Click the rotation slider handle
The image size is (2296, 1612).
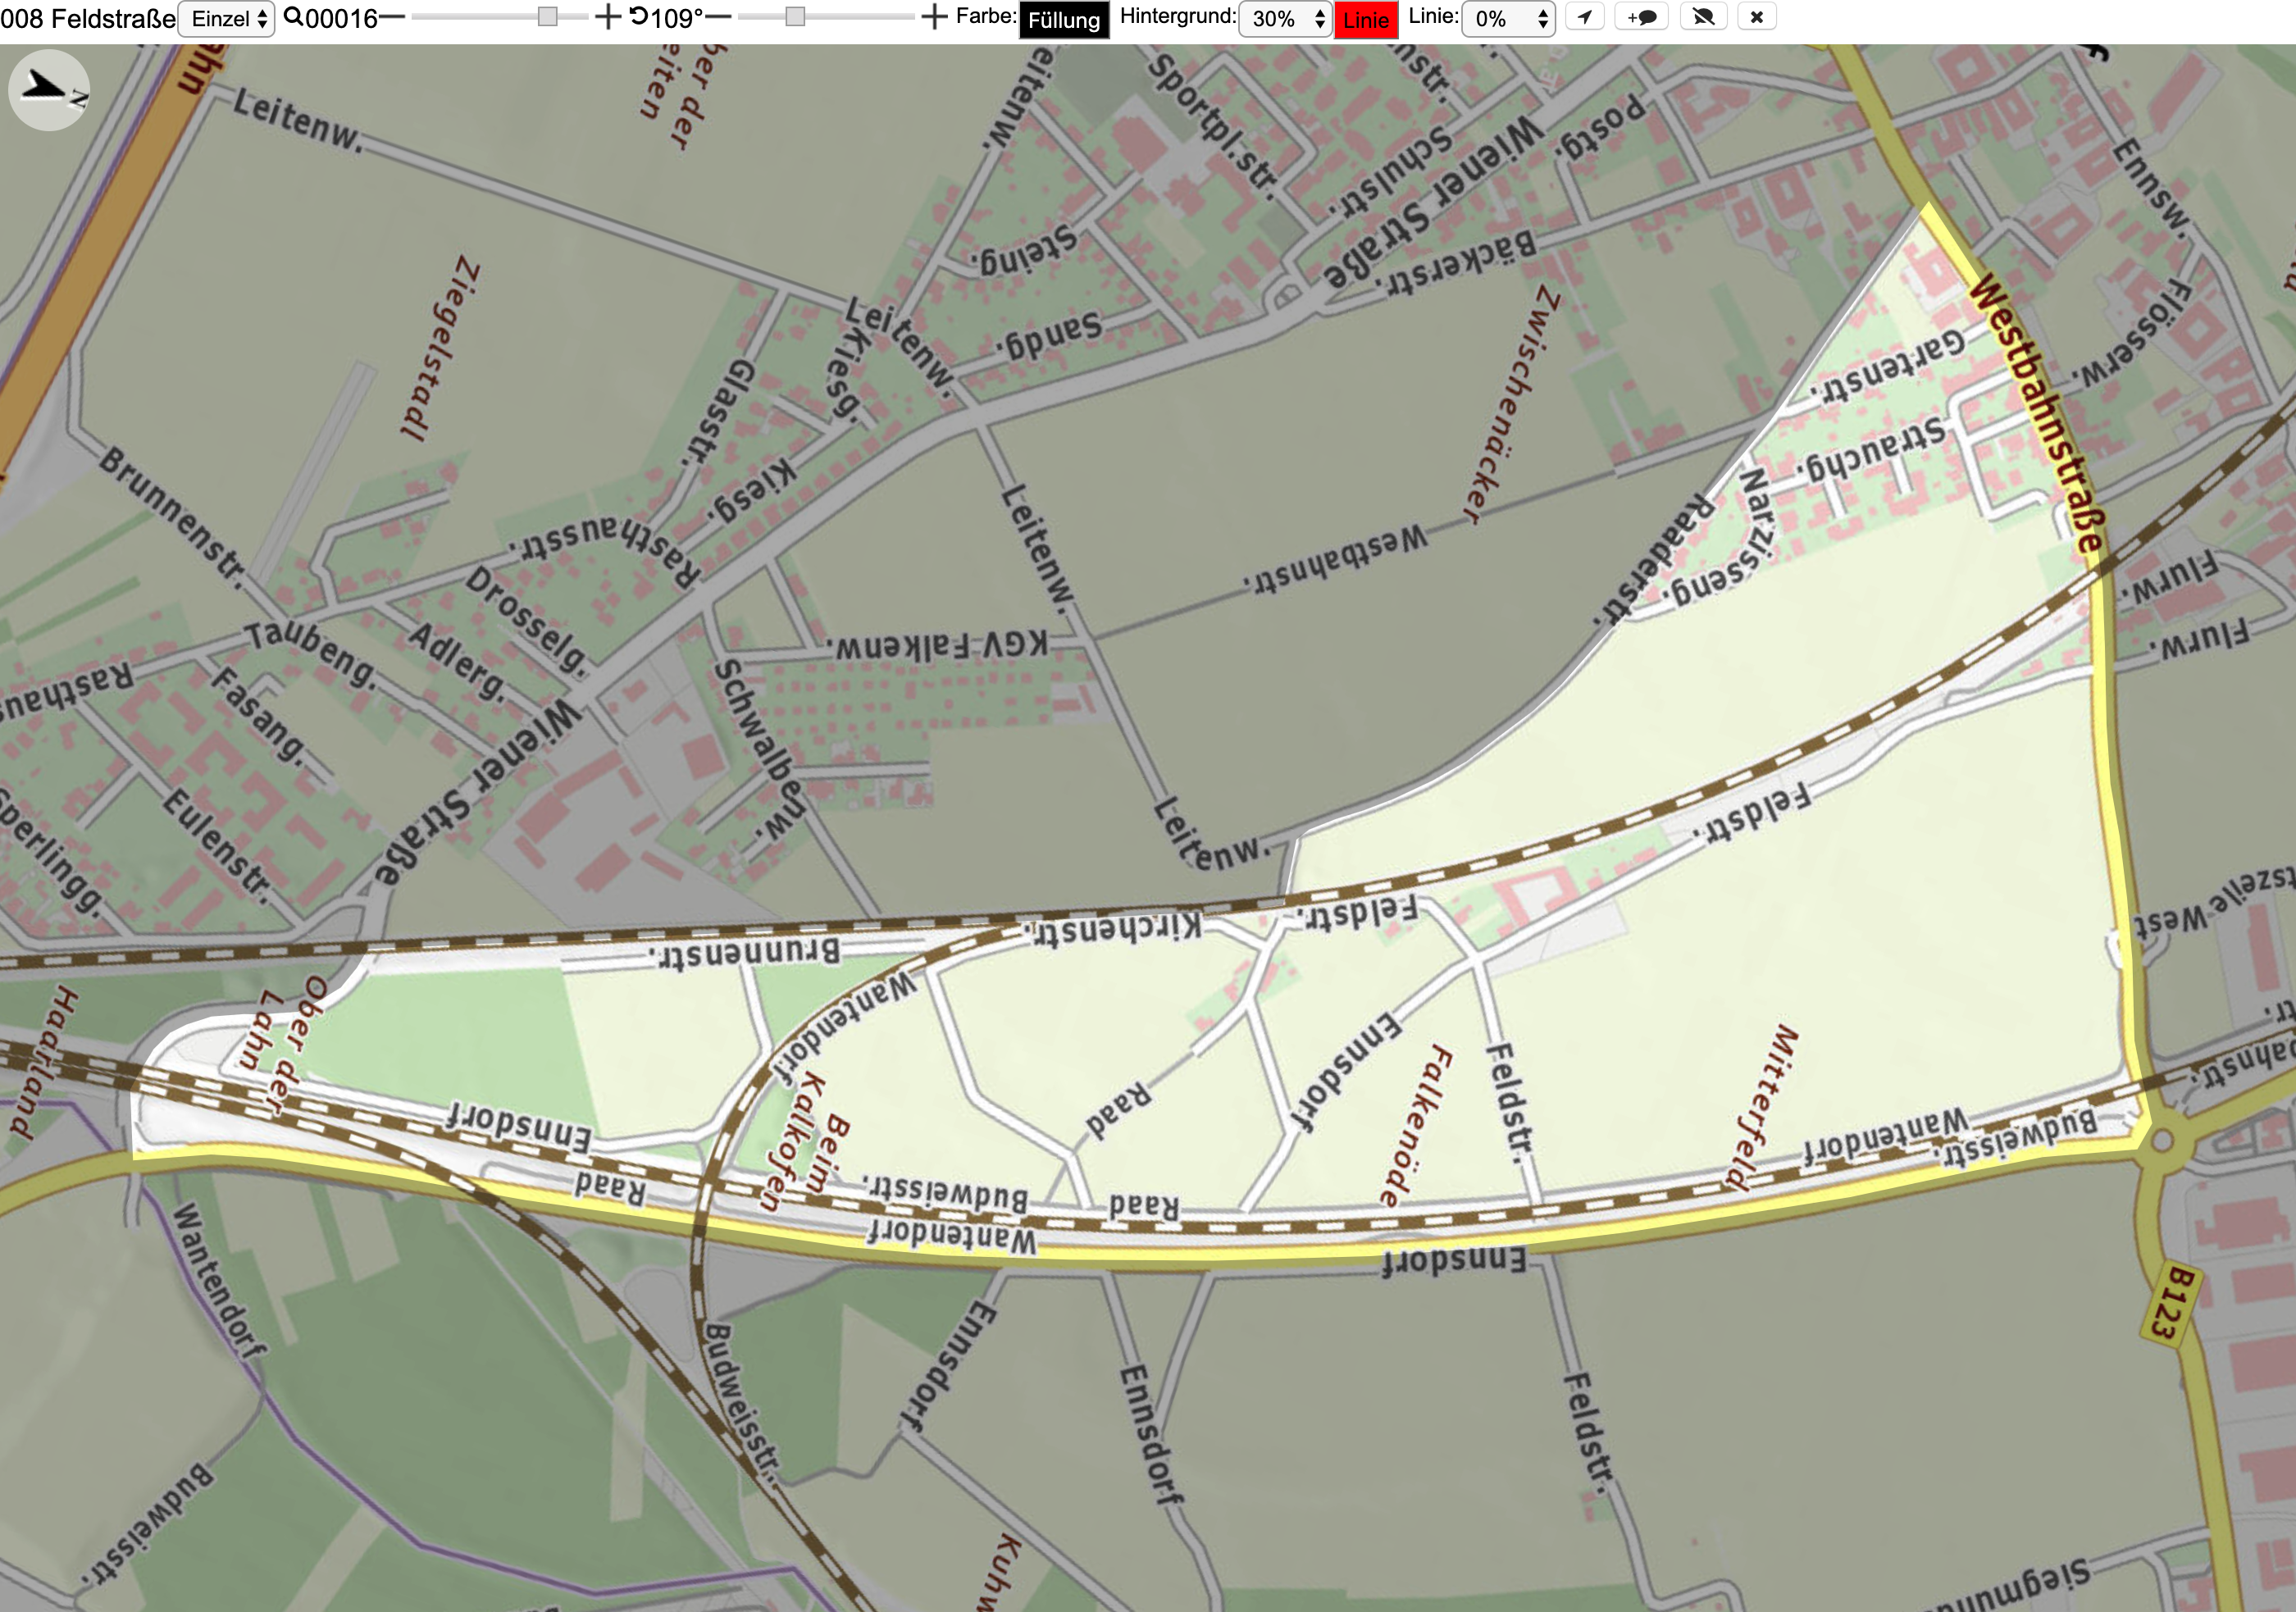tap(795, 17)
